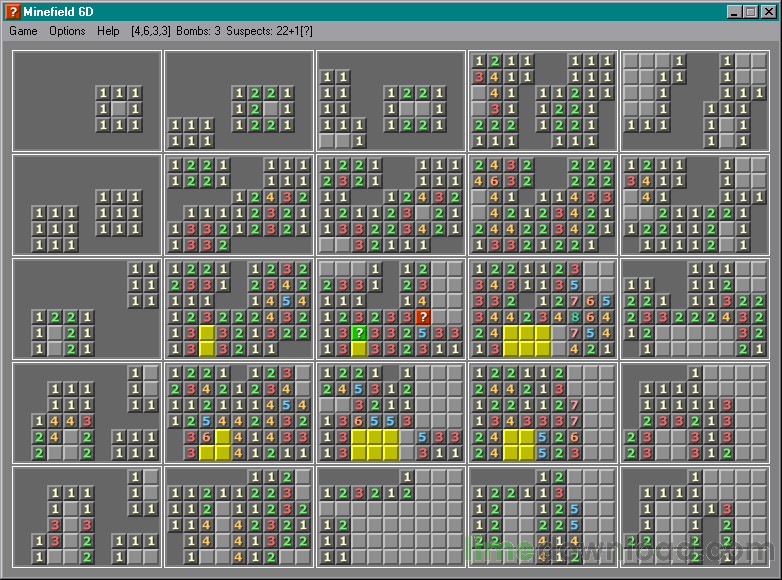Open the Options menu
782x580 pixels.
click(67, 31)
